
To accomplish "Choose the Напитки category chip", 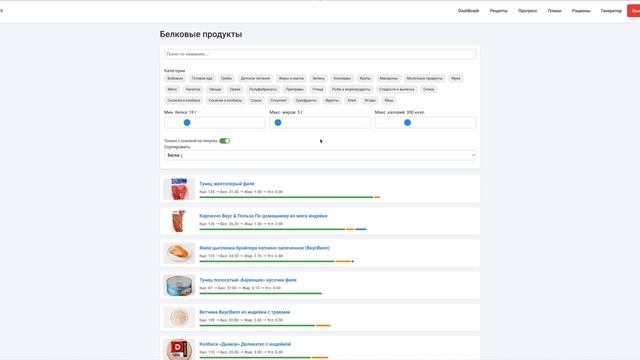I will pos(193,89).
